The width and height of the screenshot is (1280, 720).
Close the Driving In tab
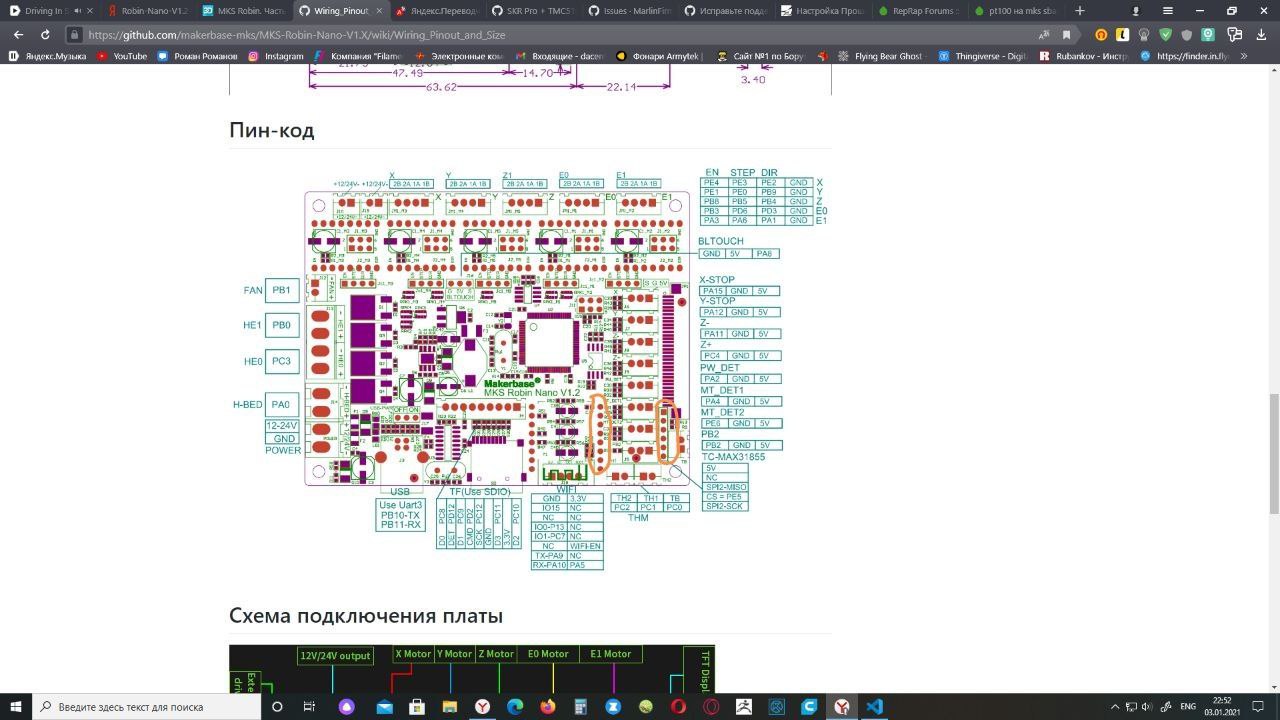(x=90, y=11)
